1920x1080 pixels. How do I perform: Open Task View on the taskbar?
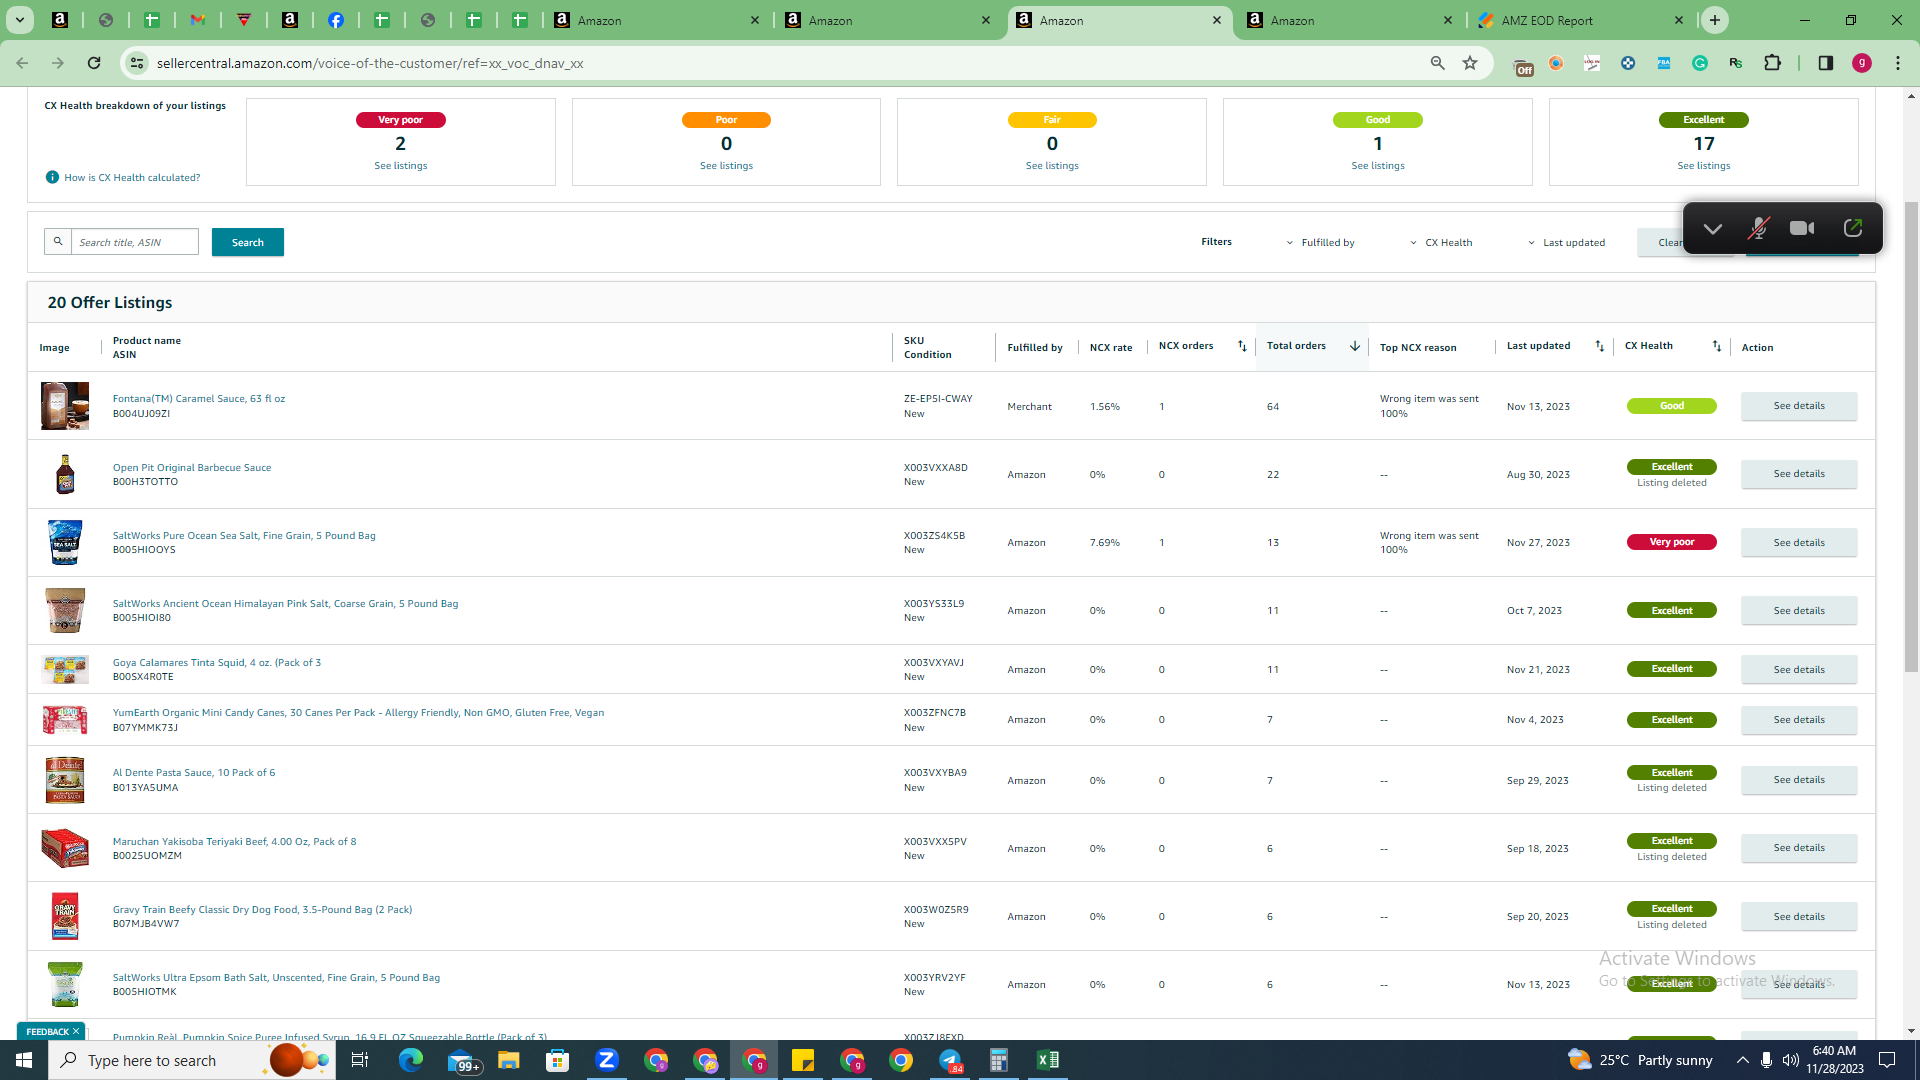pos(360,1060)
